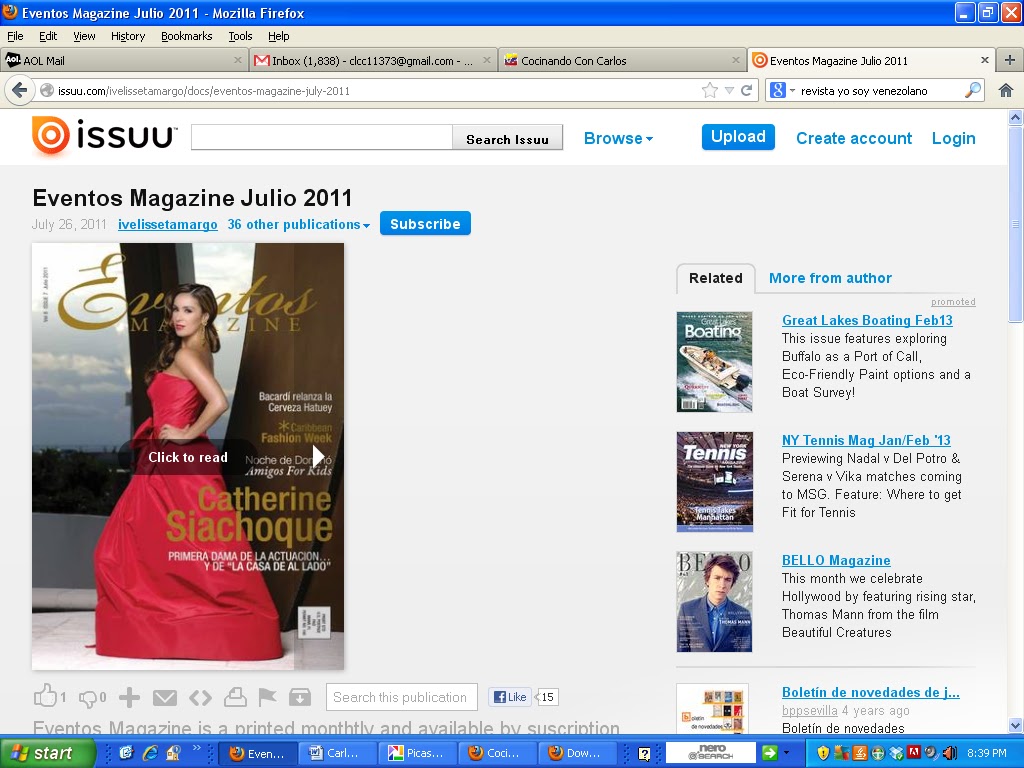Open Great Lakes Boating Feb13 link
Viewport: 1024px width, 768px height.
867,320
